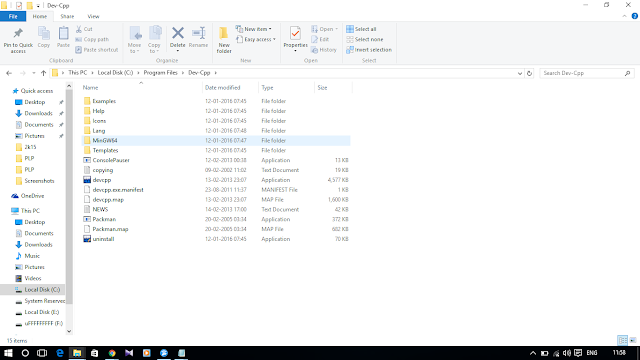This screenshot has width=640, height=360.
Task: Go back with the left arrow
Action: pos(9,73)
